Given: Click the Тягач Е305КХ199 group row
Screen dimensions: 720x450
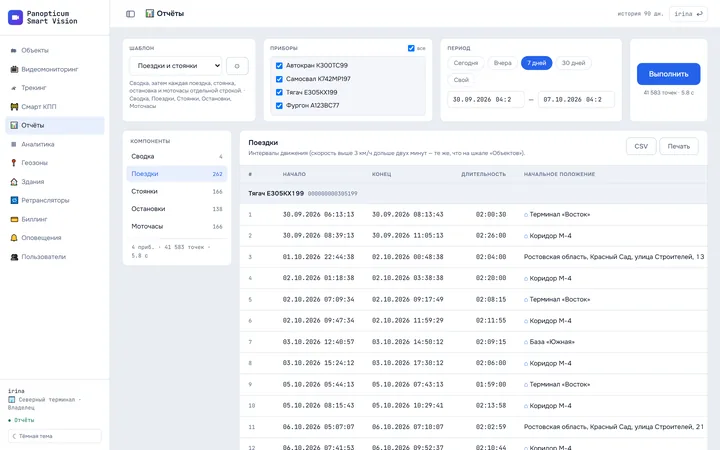Looking at the screenshot, I should pos(473,194).
